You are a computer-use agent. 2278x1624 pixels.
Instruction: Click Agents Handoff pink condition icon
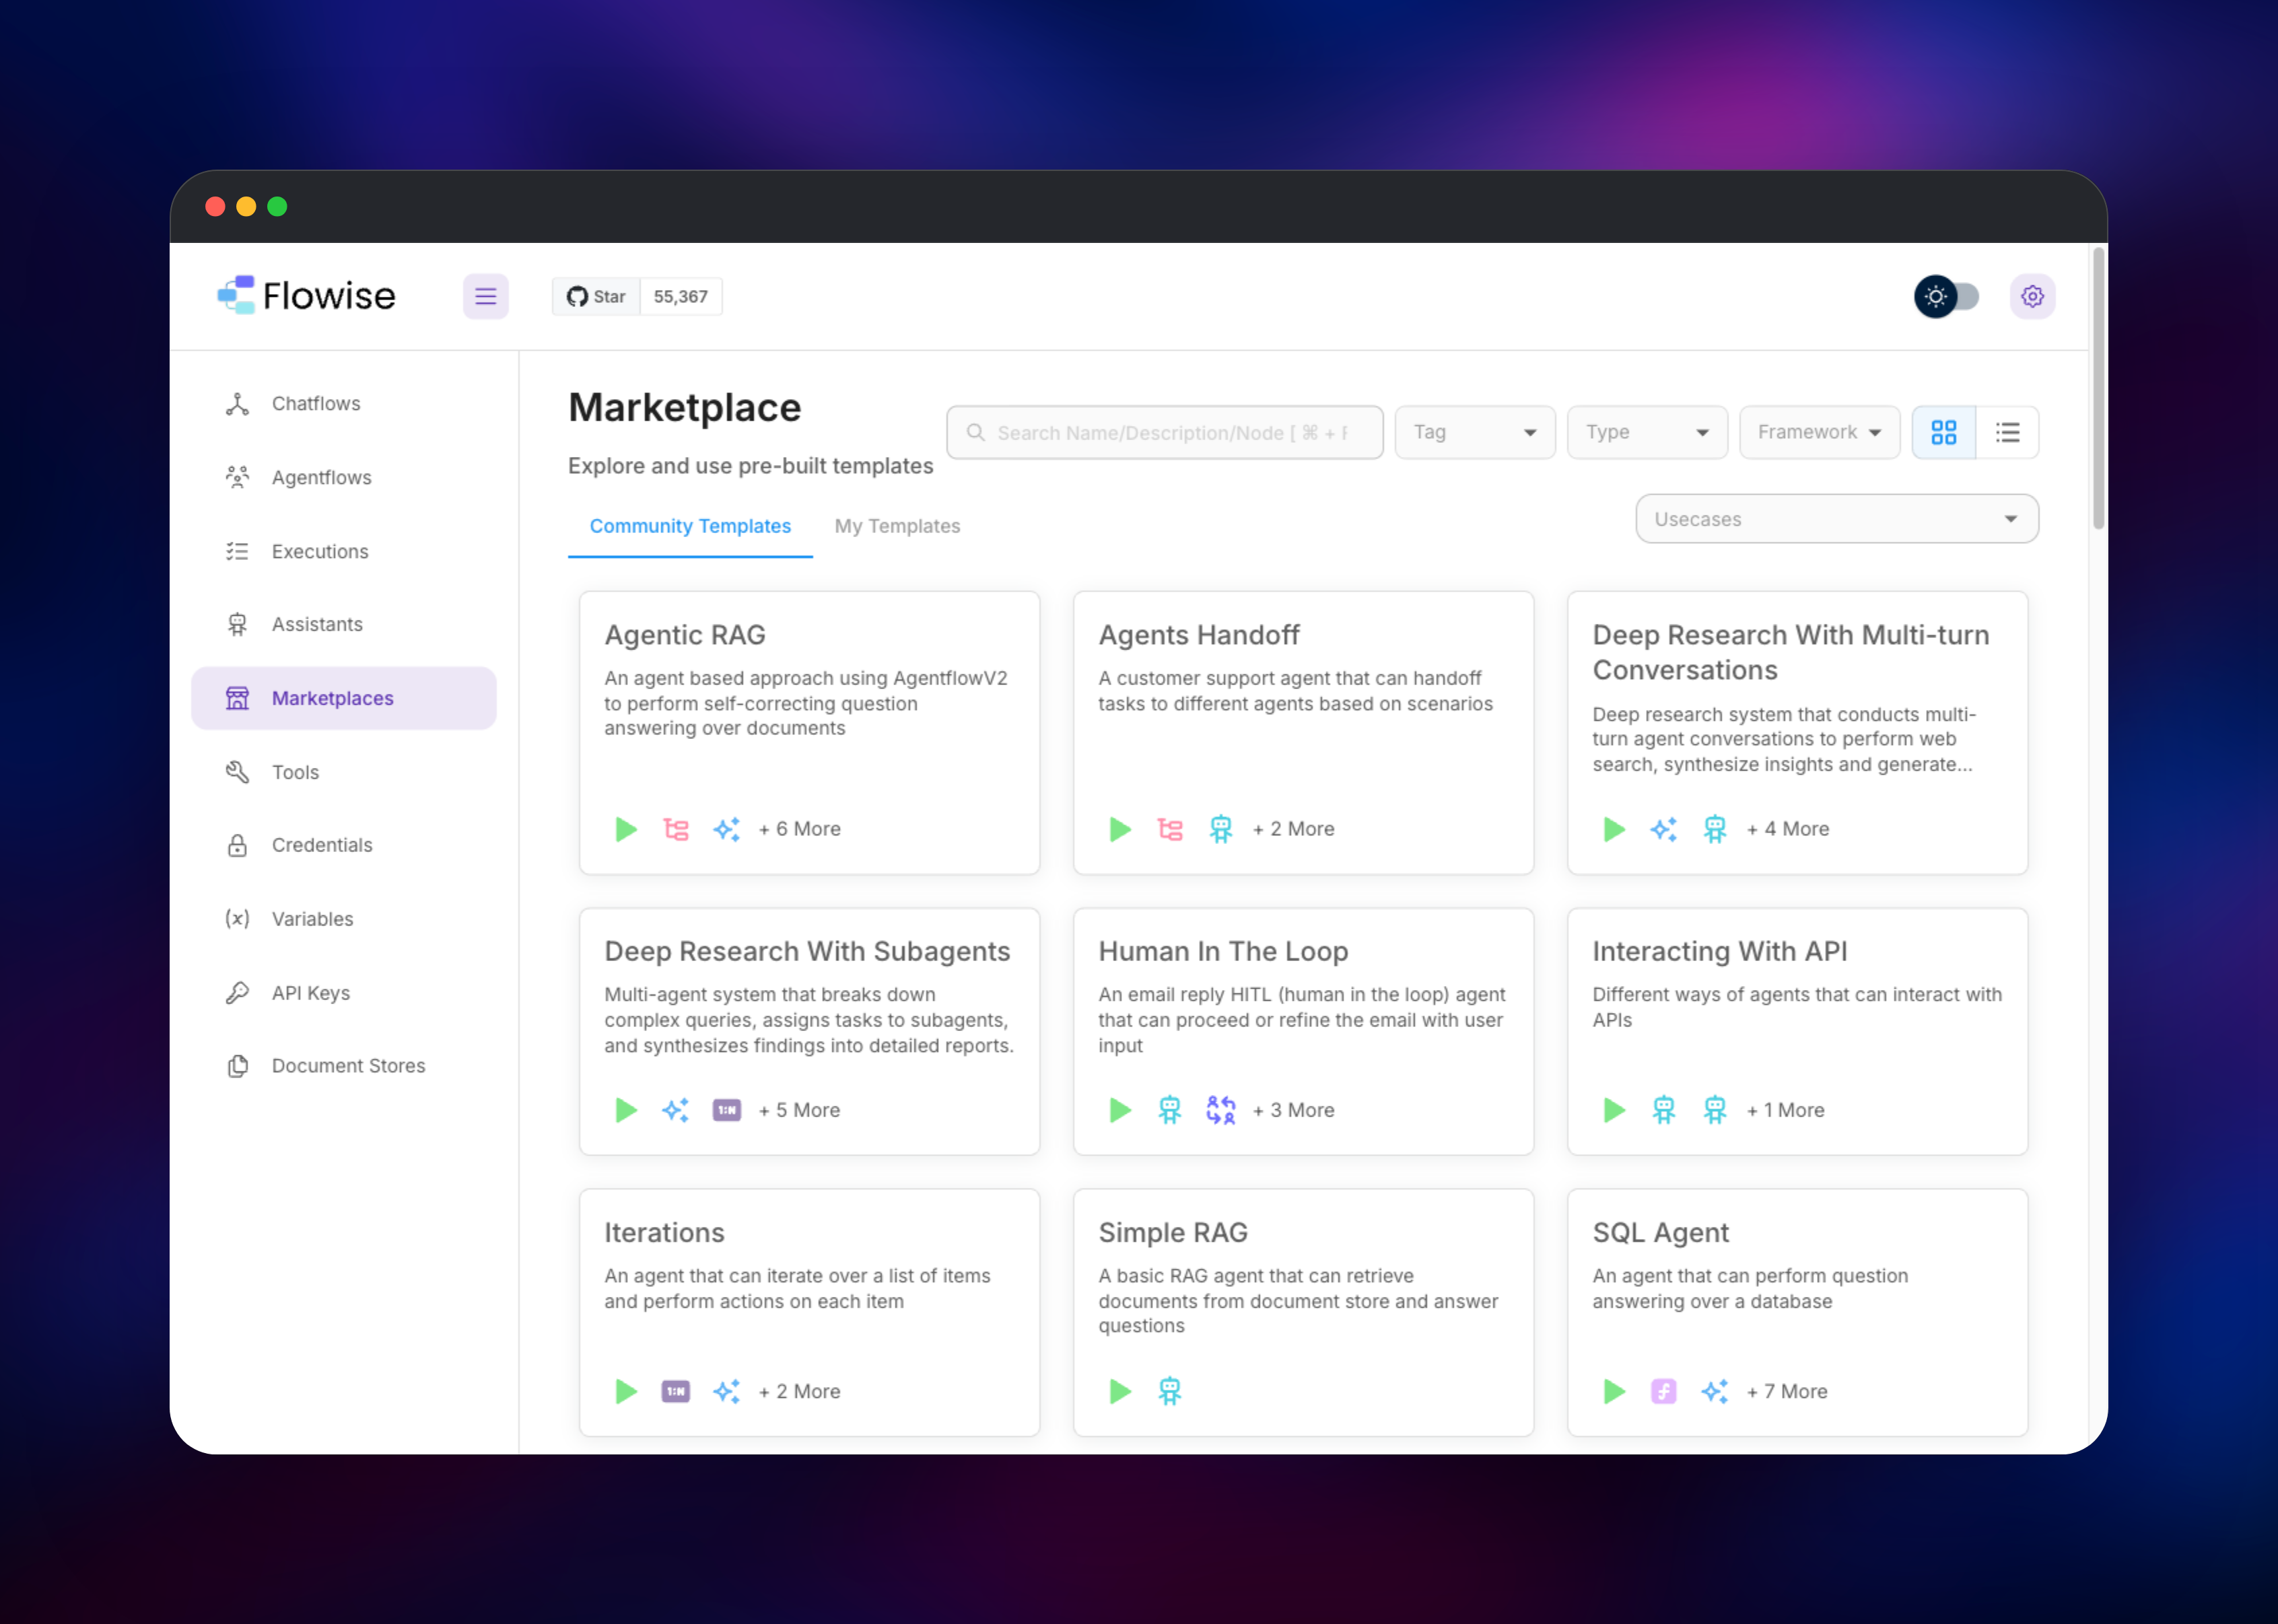(1170, 829)
